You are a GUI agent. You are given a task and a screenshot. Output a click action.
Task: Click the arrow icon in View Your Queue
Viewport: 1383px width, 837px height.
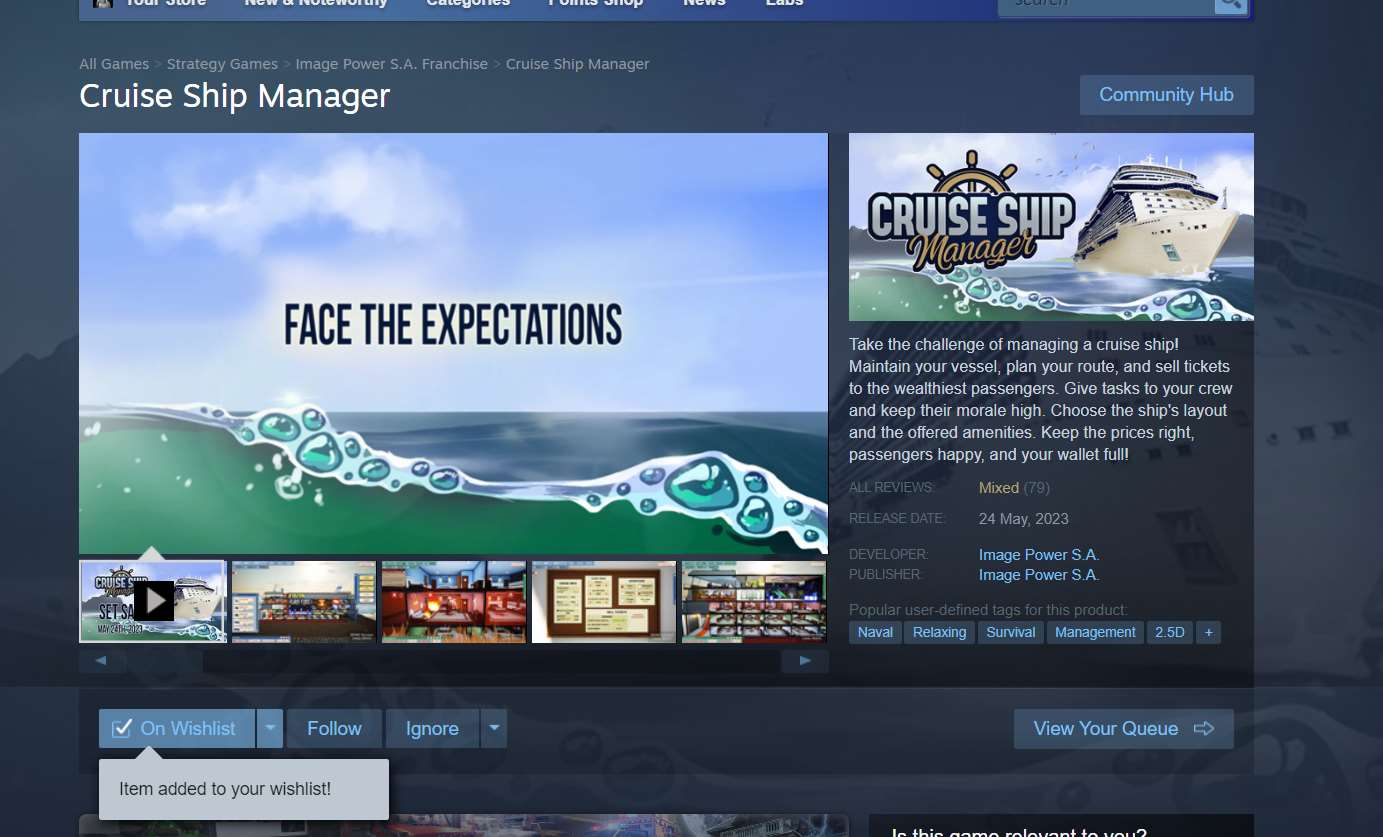(1204, 729)
